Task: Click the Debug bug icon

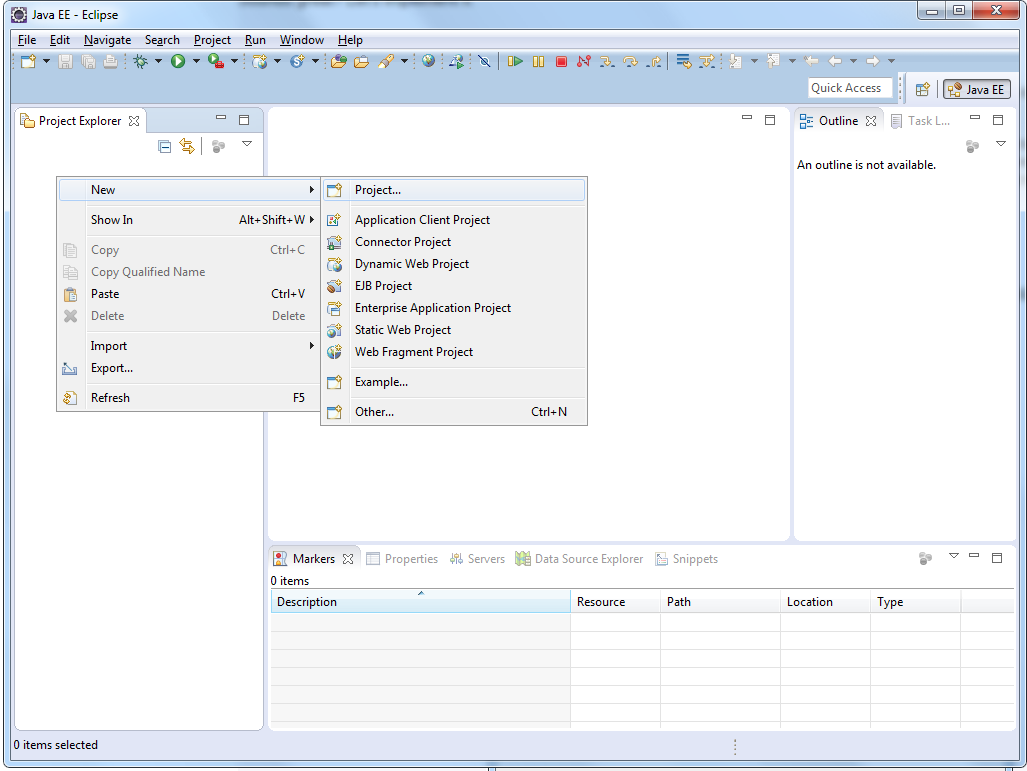Action: (x=140, y=62)
